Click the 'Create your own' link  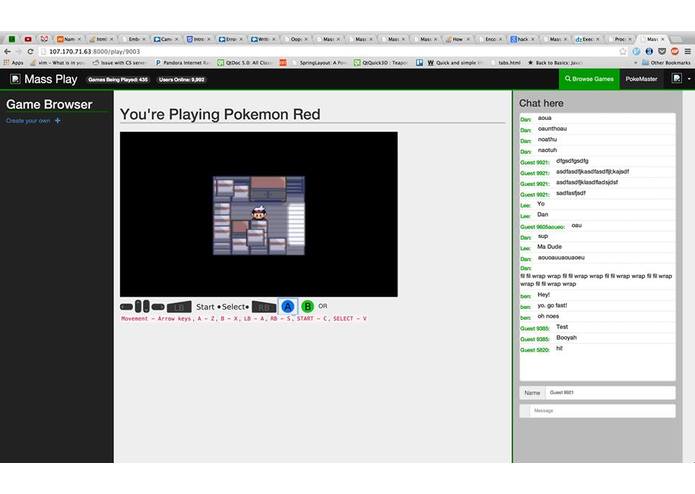click(28, 121)
